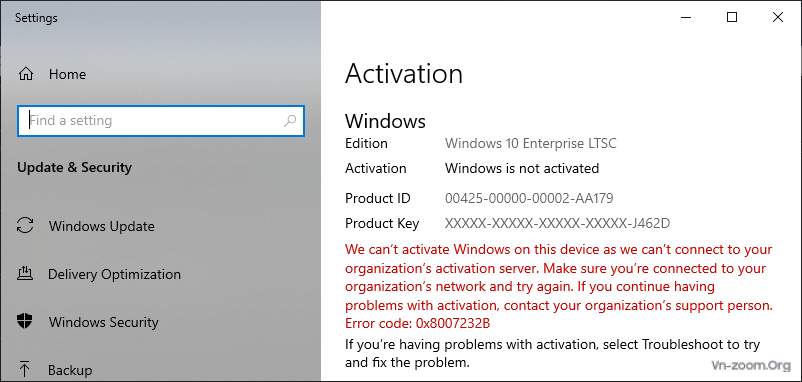The width and height of the screenshot is (802, 382).
Task: Click the Windows 10 Enterprise LTSC edition text
Action: click(x=530, y=143)
